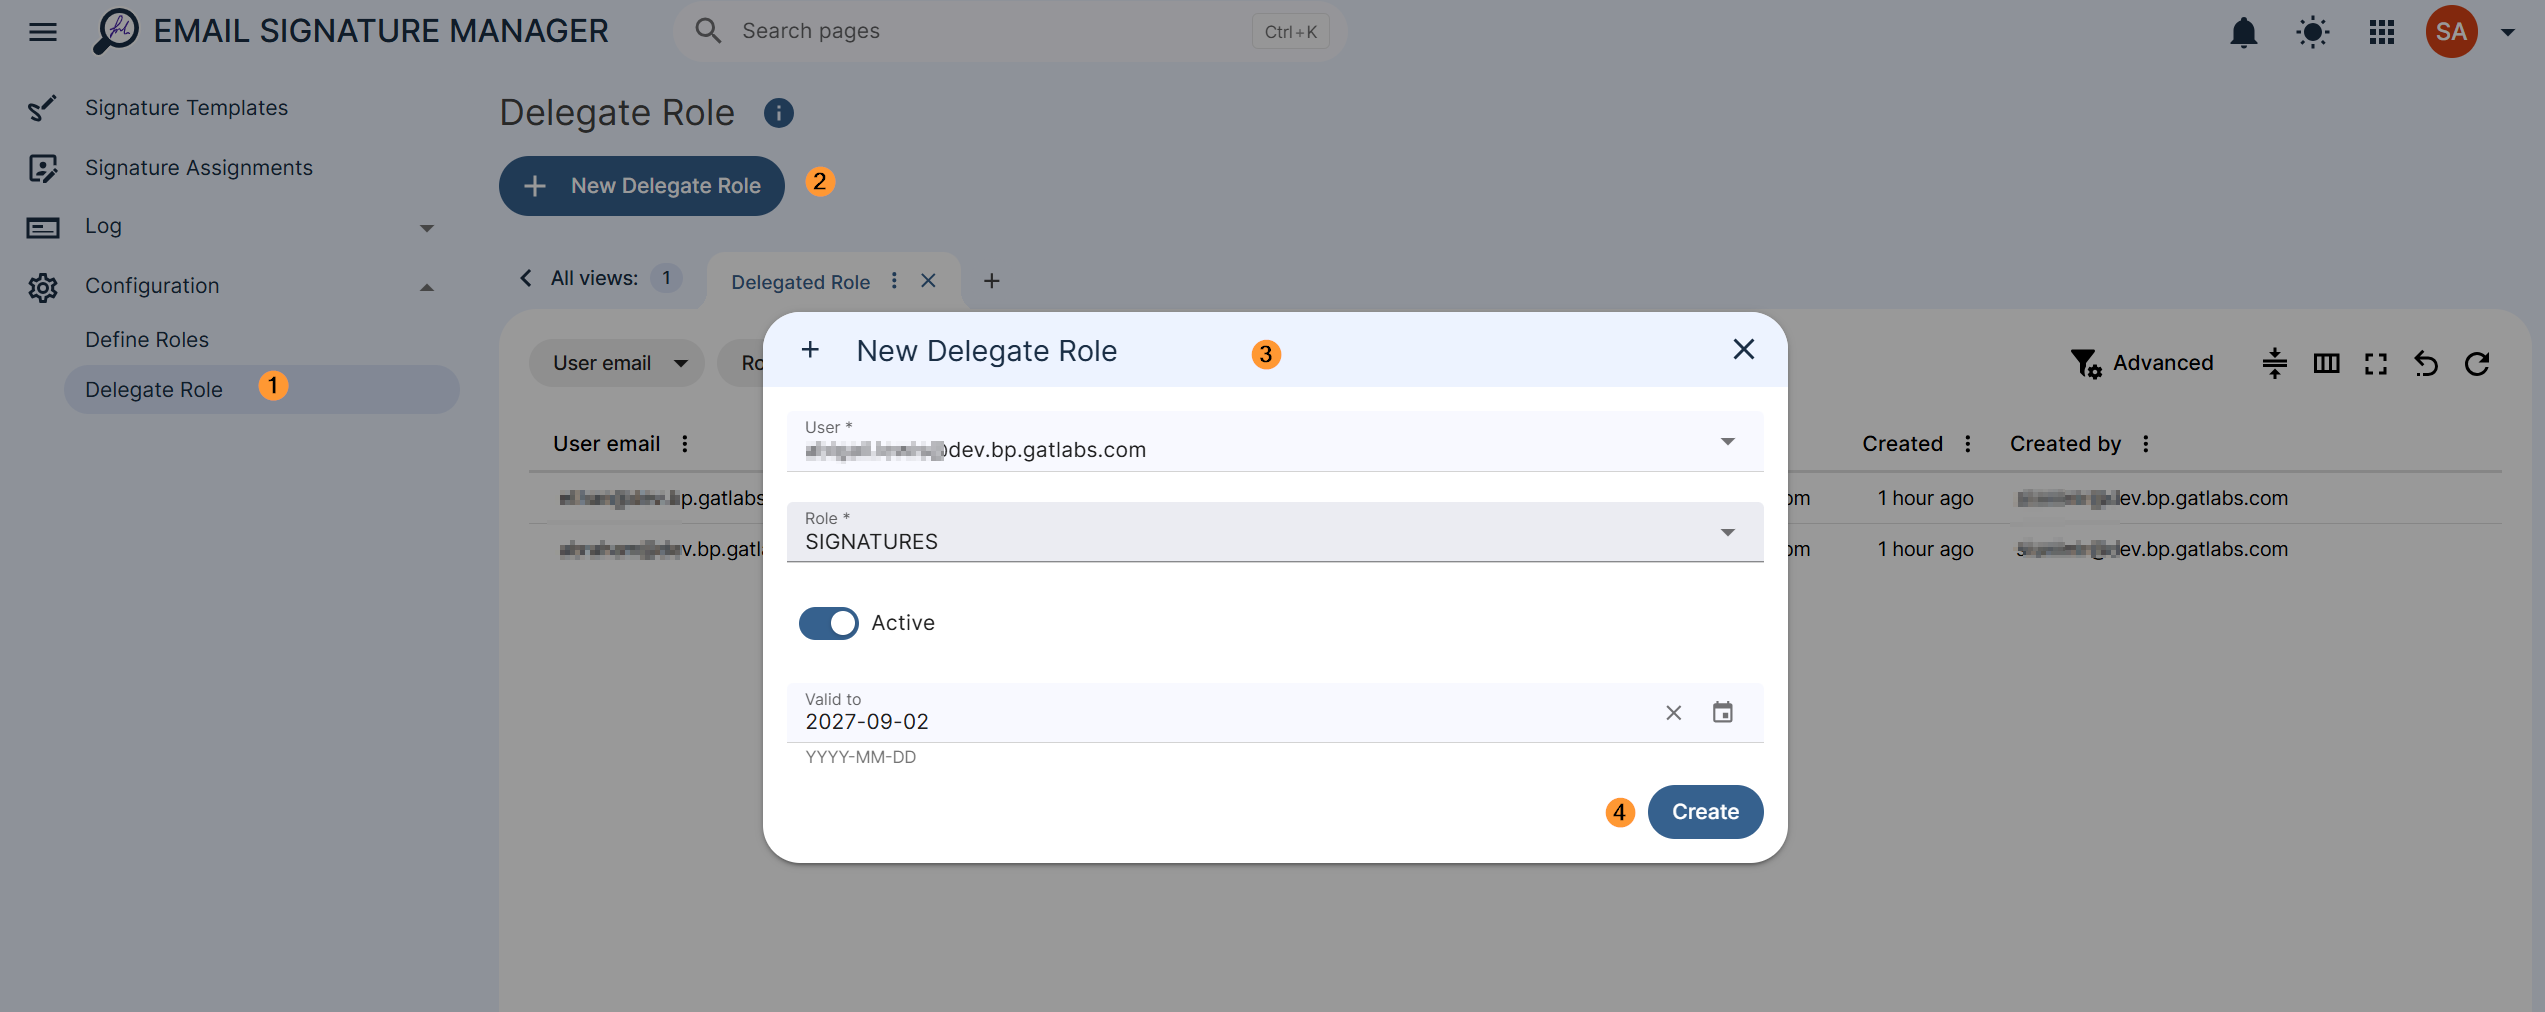Open the SA user avatar

tap(2451, 32)
